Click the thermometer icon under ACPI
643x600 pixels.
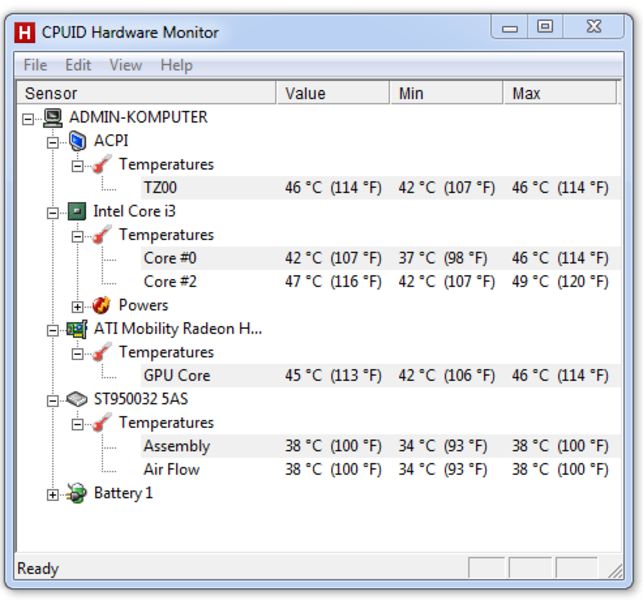[102, 164]
